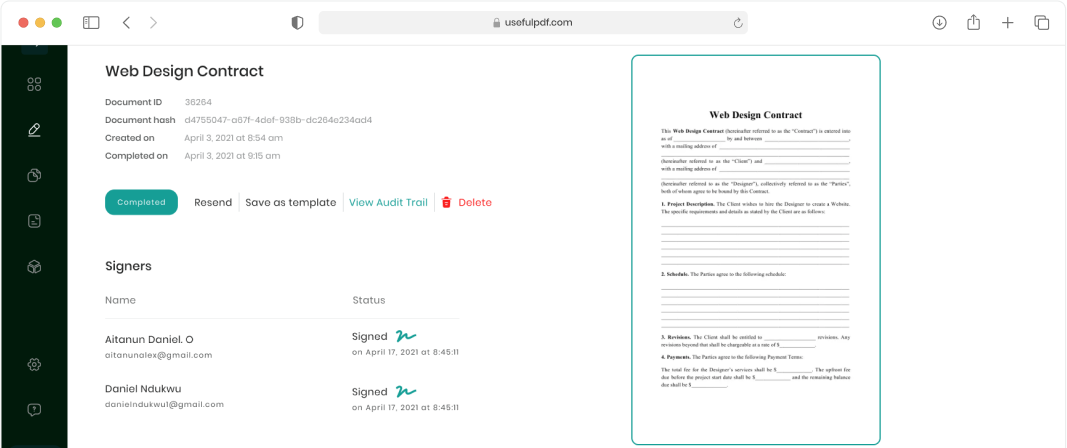Click Save as template
Viewport: 1067px width, 448px height.
point(291,202)
